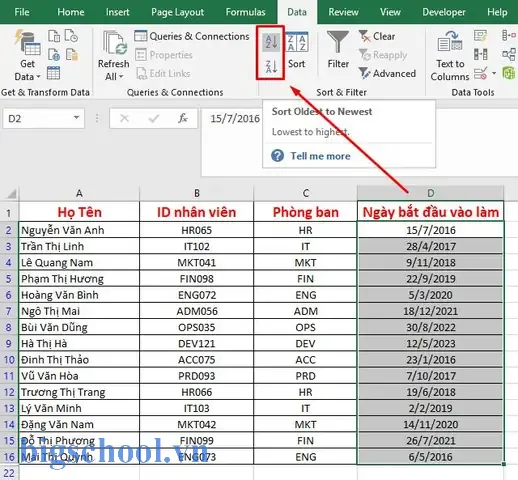
Task: Click the ID nhân viên header cell
Action: click(197, 212)
